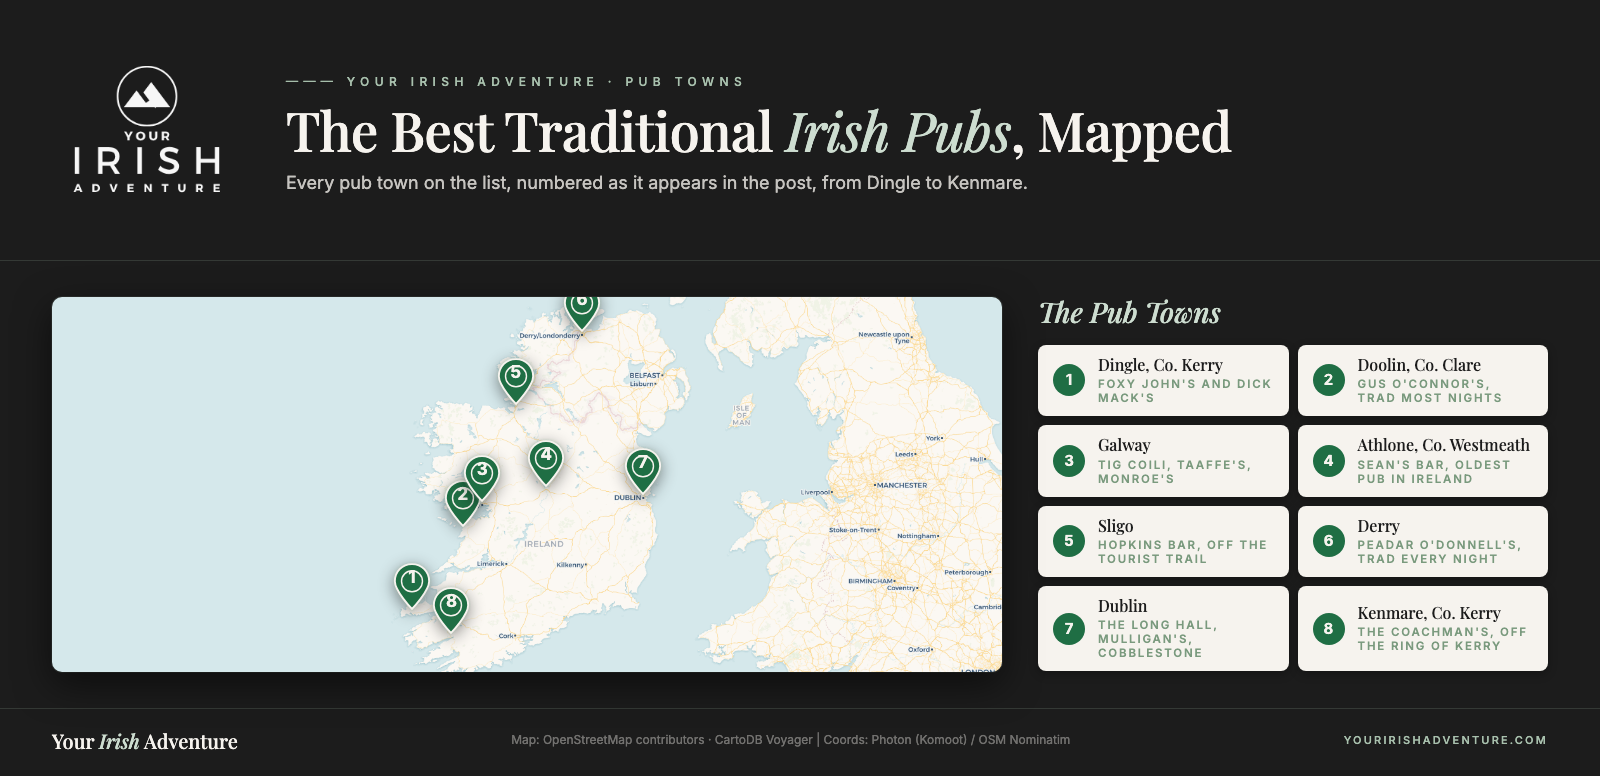1600x776 pixels.
Task: Click green number 8 badge in Kenmare card
Action: 1329,629
